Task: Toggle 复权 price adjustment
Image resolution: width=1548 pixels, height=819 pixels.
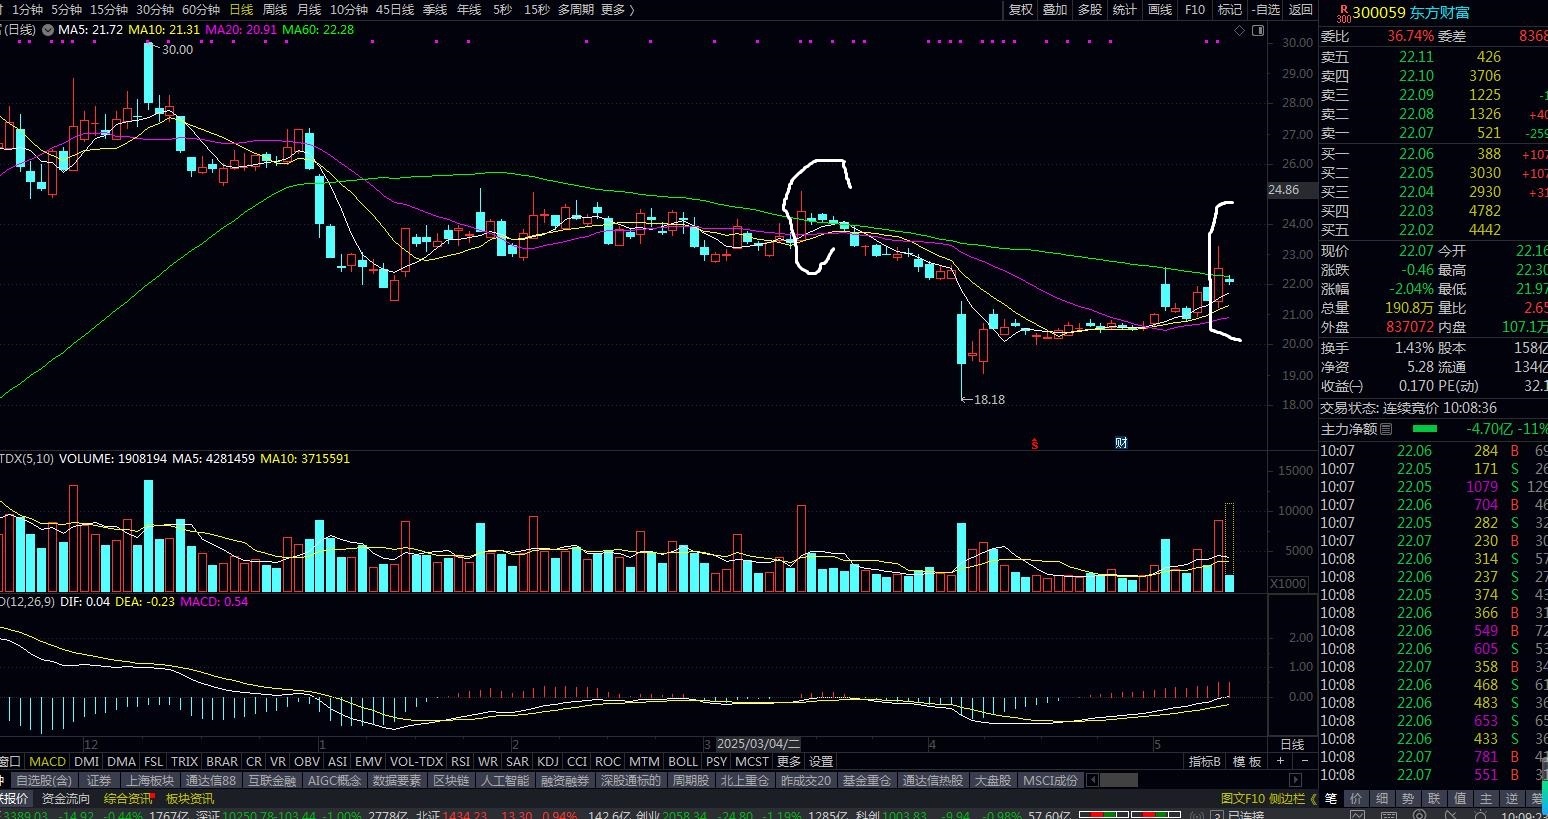Action: pyautogui.click(x=1020, y=9)
